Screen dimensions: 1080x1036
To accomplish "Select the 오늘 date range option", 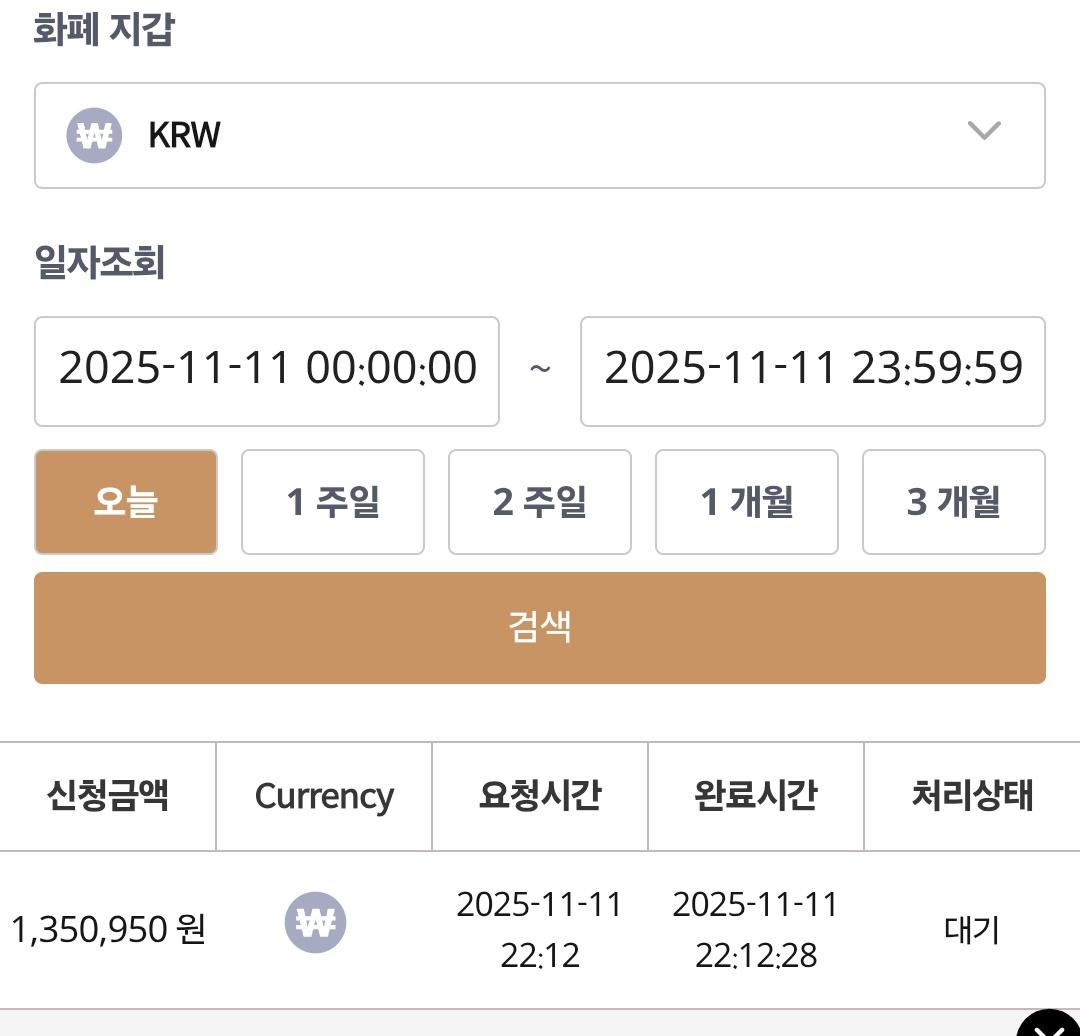I will pos(126,502).
